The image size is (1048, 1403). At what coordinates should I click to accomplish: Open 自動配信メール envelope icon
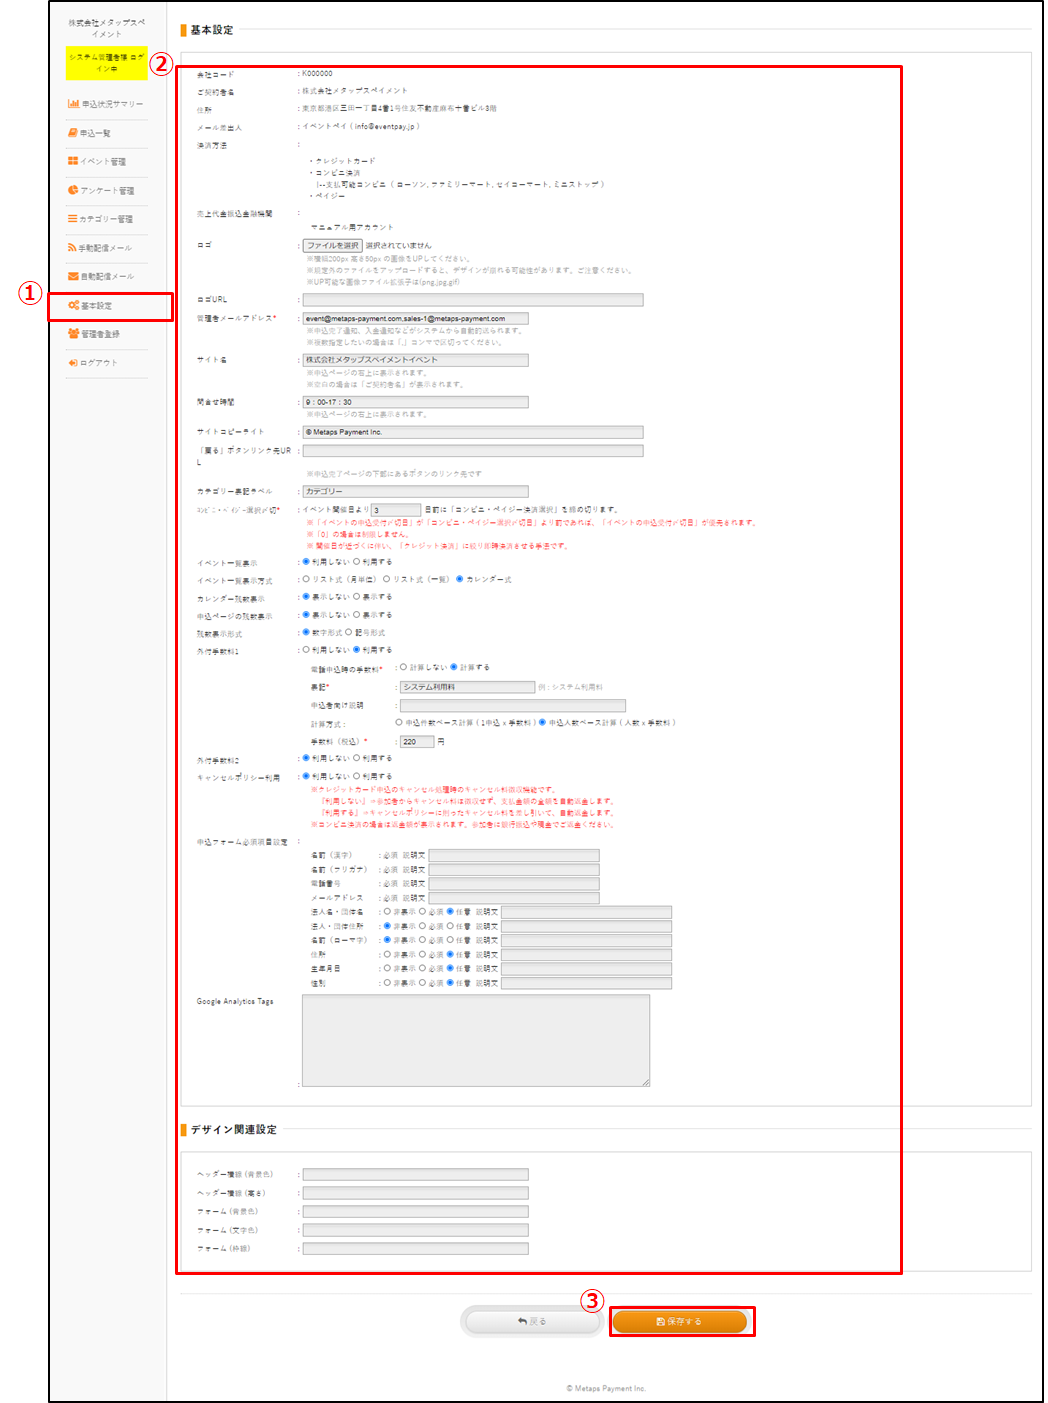point(73,276)
